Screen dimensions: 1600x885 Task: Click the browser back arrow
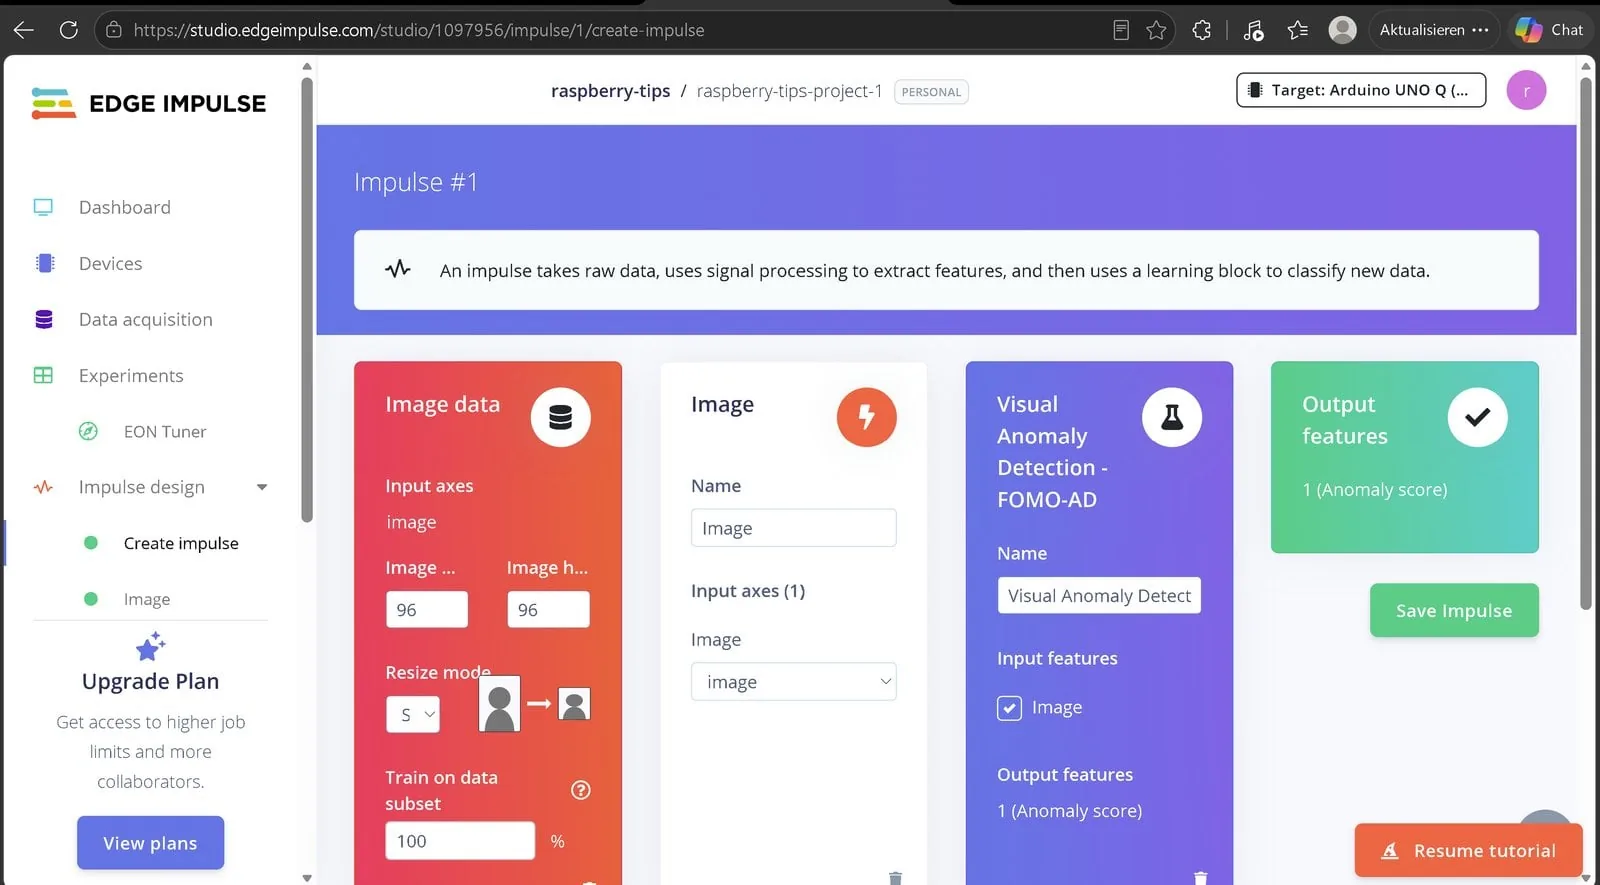point(24,30)
